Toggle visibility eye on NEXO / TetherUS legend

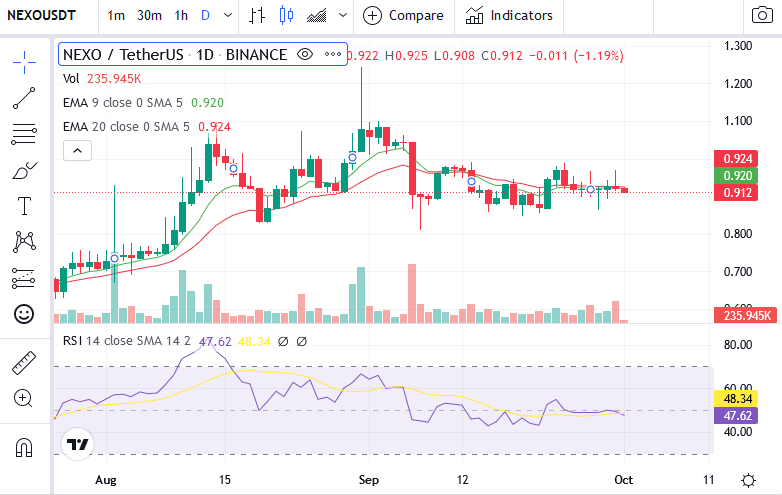coord(305,54)
